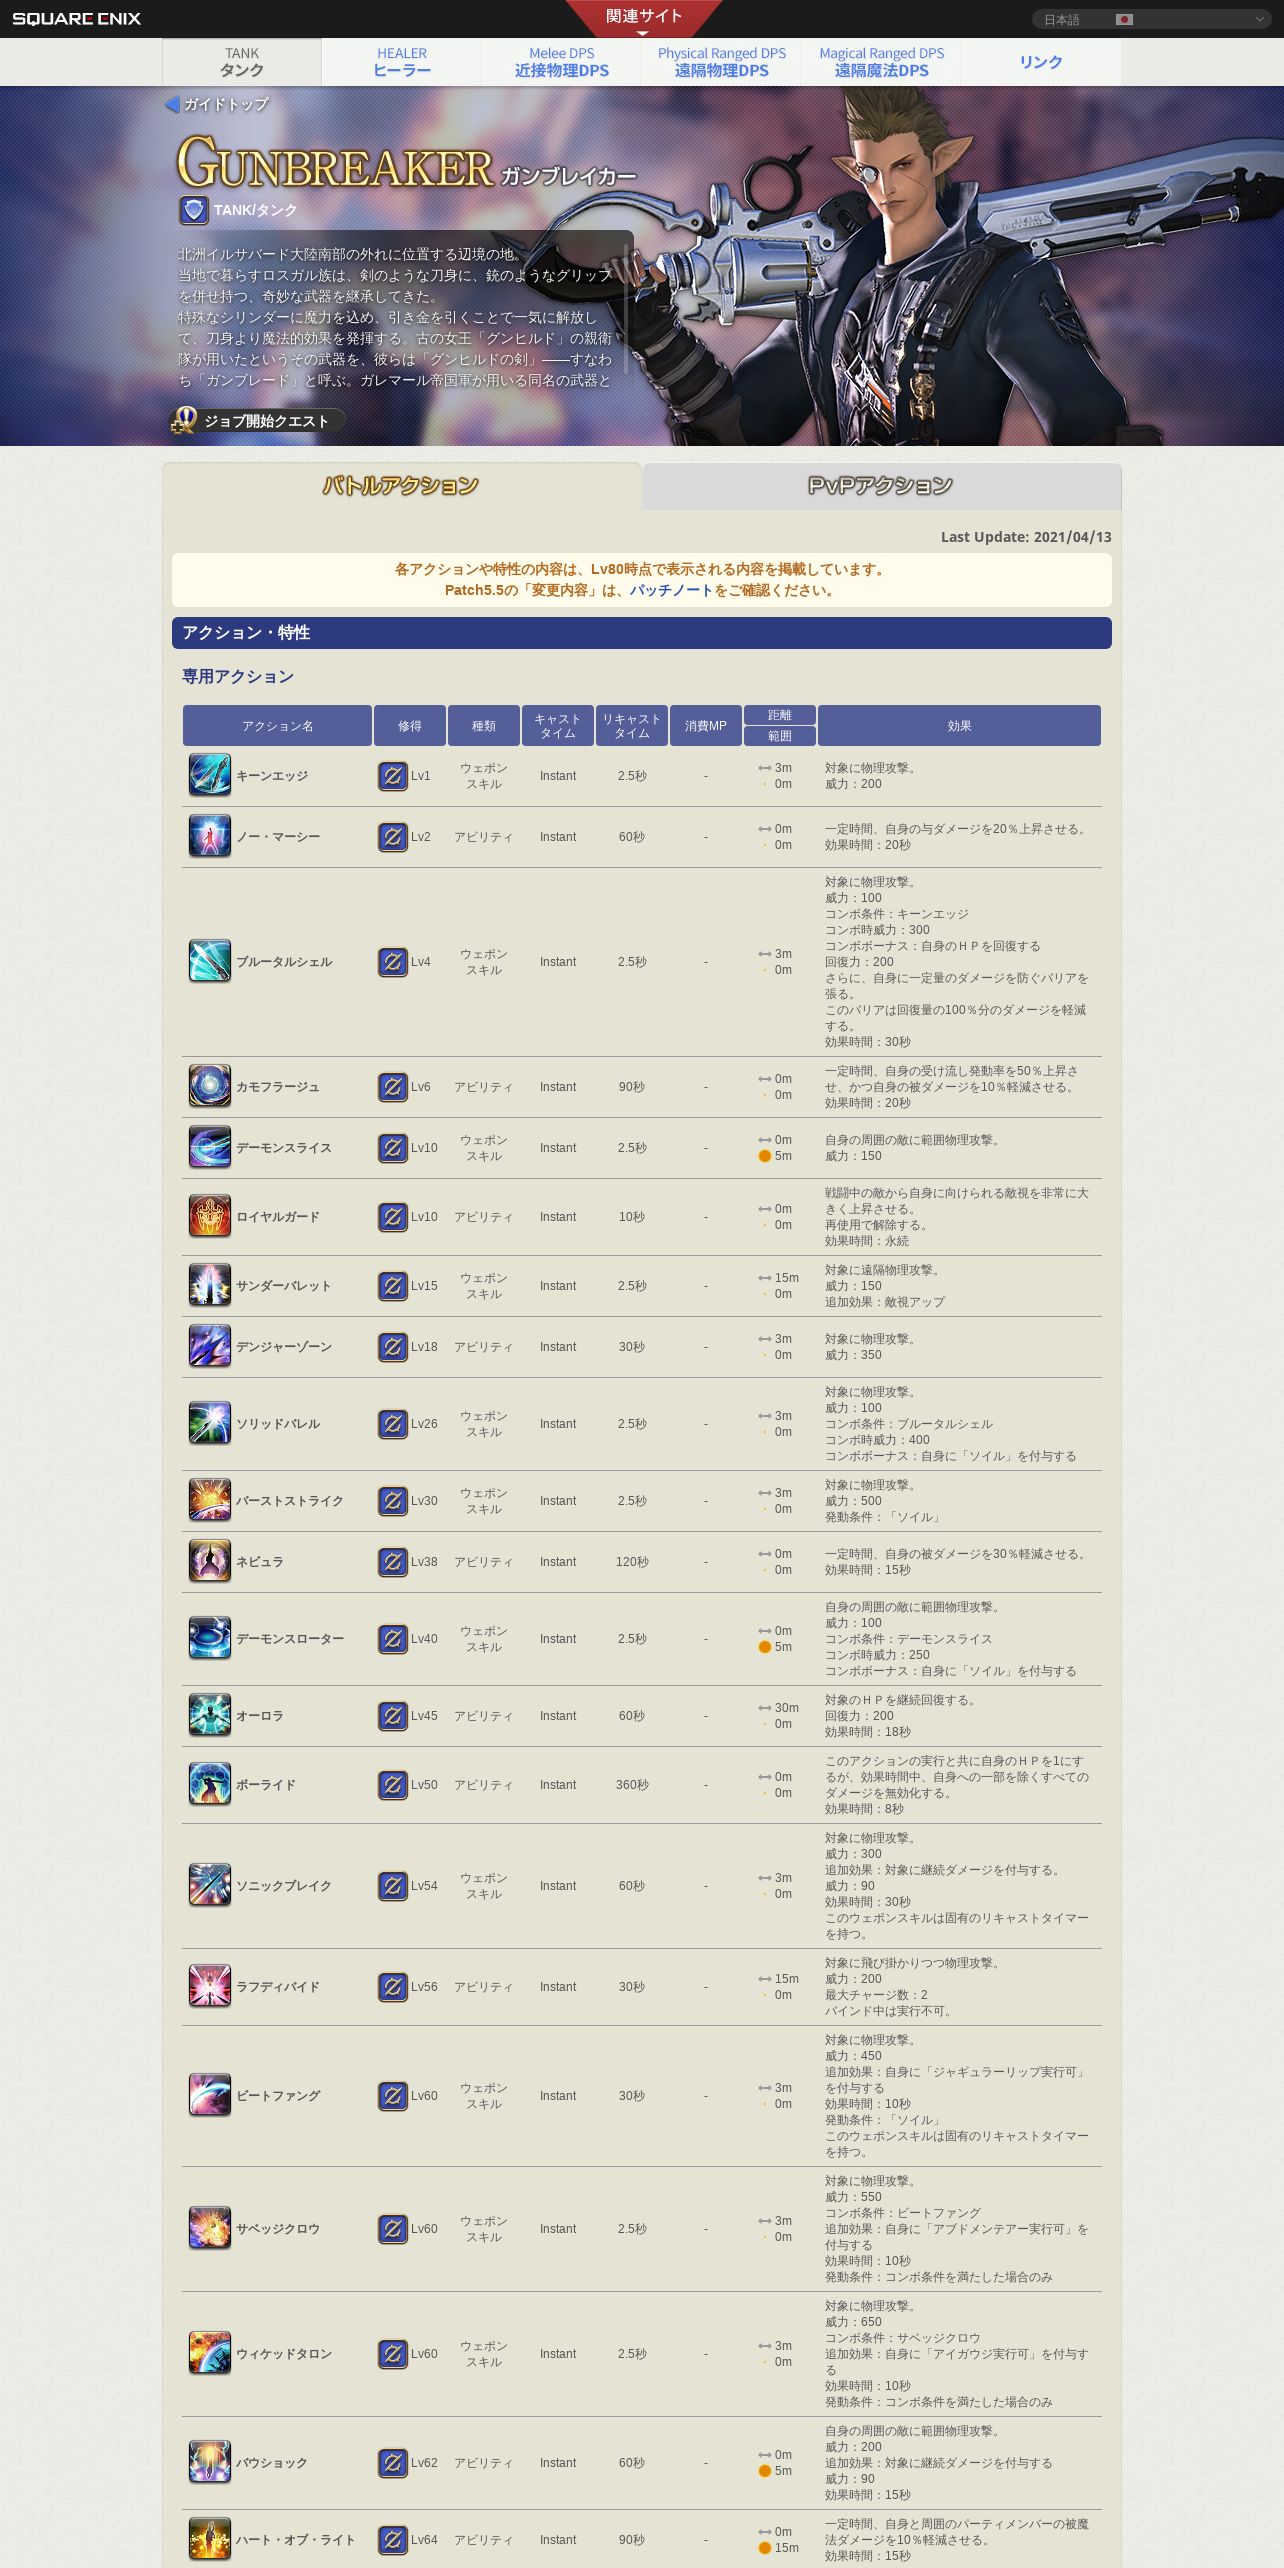
Task: Click the バウショック action icon
Action: pos(210,2462)
